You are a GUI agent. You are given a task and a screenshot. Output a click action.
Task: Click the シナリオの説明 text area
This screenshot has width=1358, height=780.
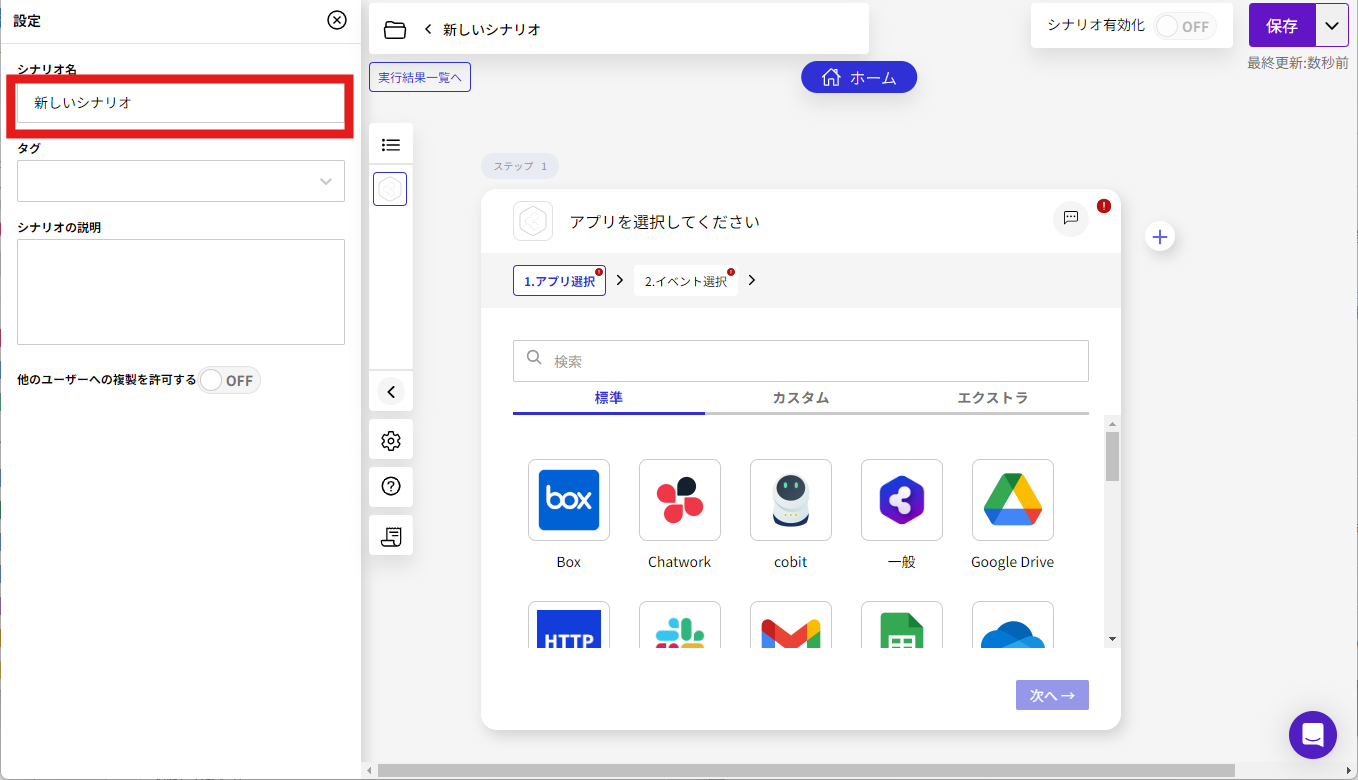click(x=181, y=292)
